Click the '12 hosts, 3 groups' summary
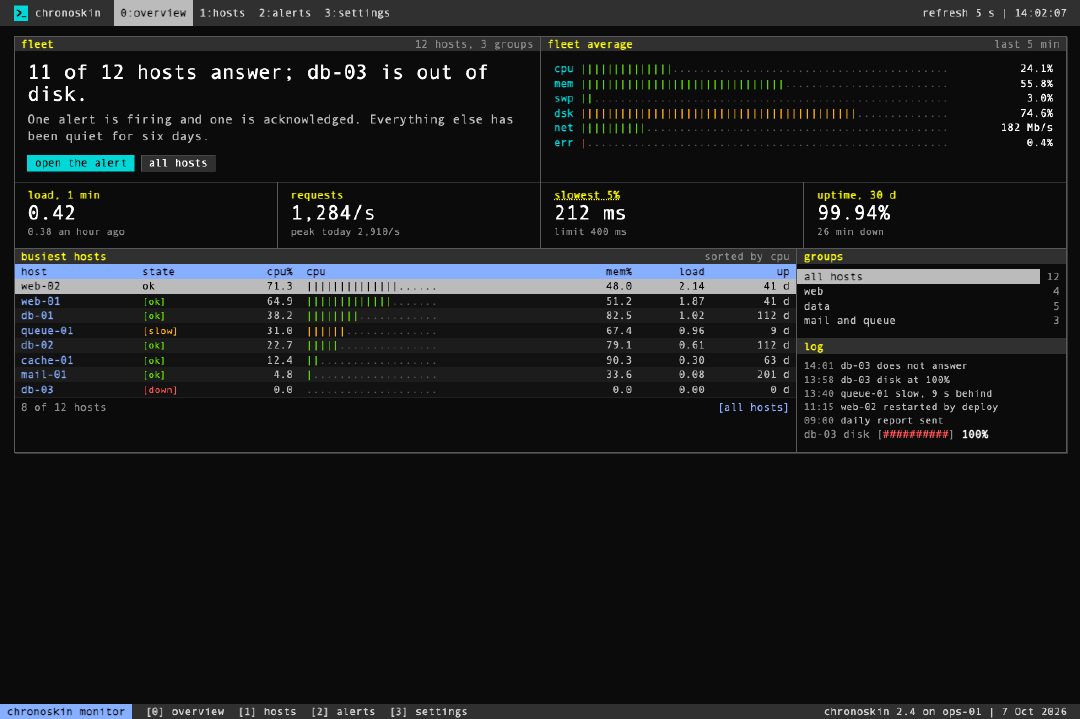Image resolution: width=1080 pixels, height=719 pixels. 474,45
